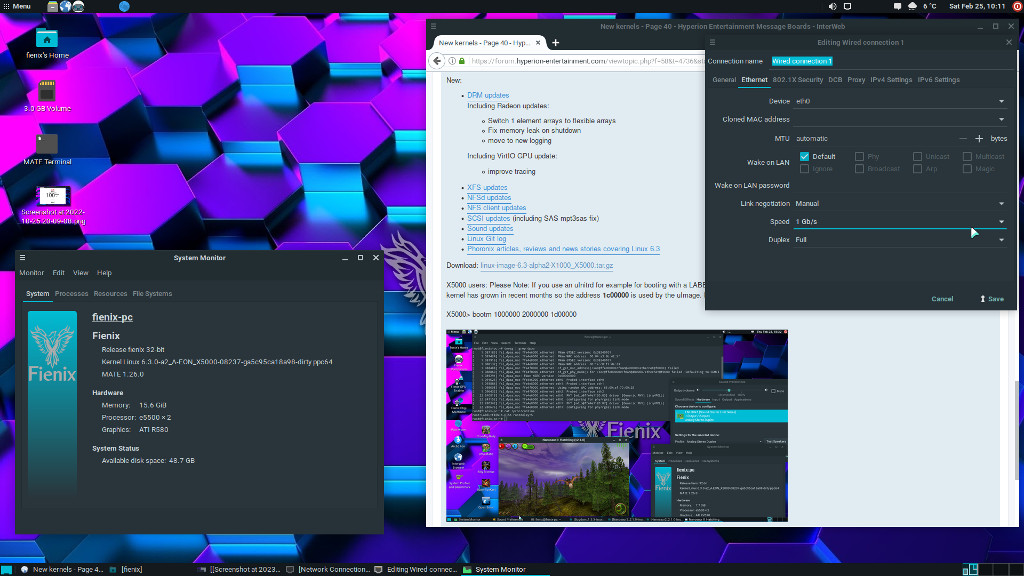The height and width of the screenshot is (576, 1024).
Task: Click the display icon in system tray
Action: click(x=848, y=7)
